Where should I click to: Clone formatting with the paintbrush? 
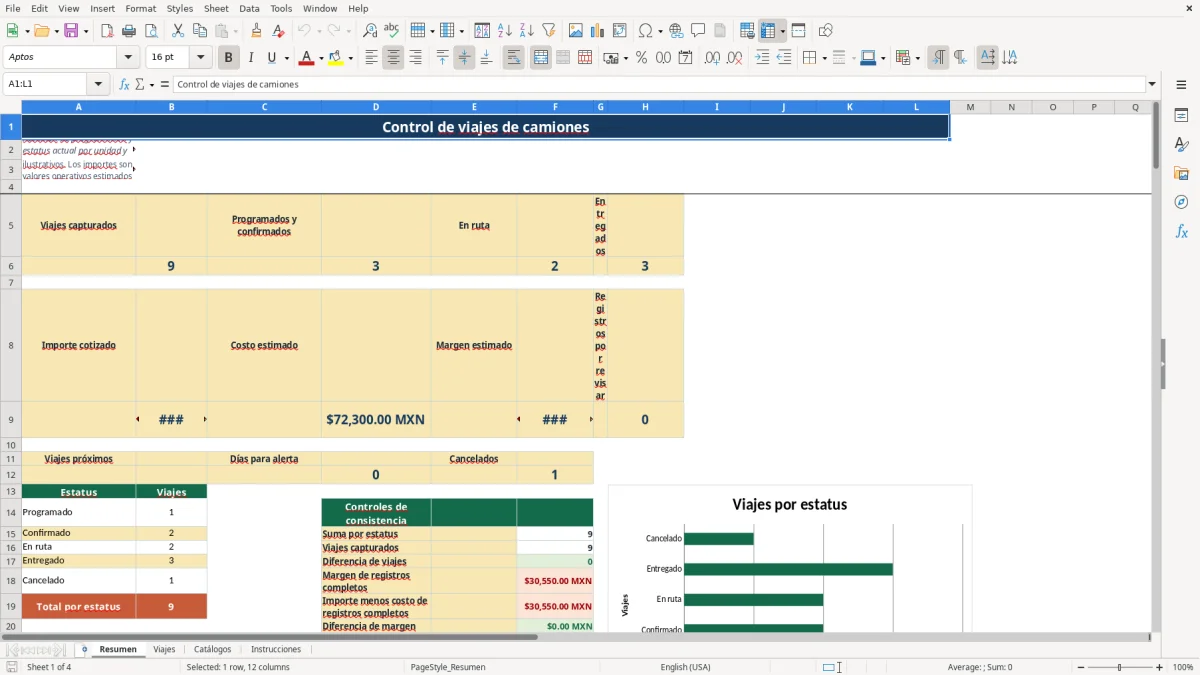click(x=257, y=31)
